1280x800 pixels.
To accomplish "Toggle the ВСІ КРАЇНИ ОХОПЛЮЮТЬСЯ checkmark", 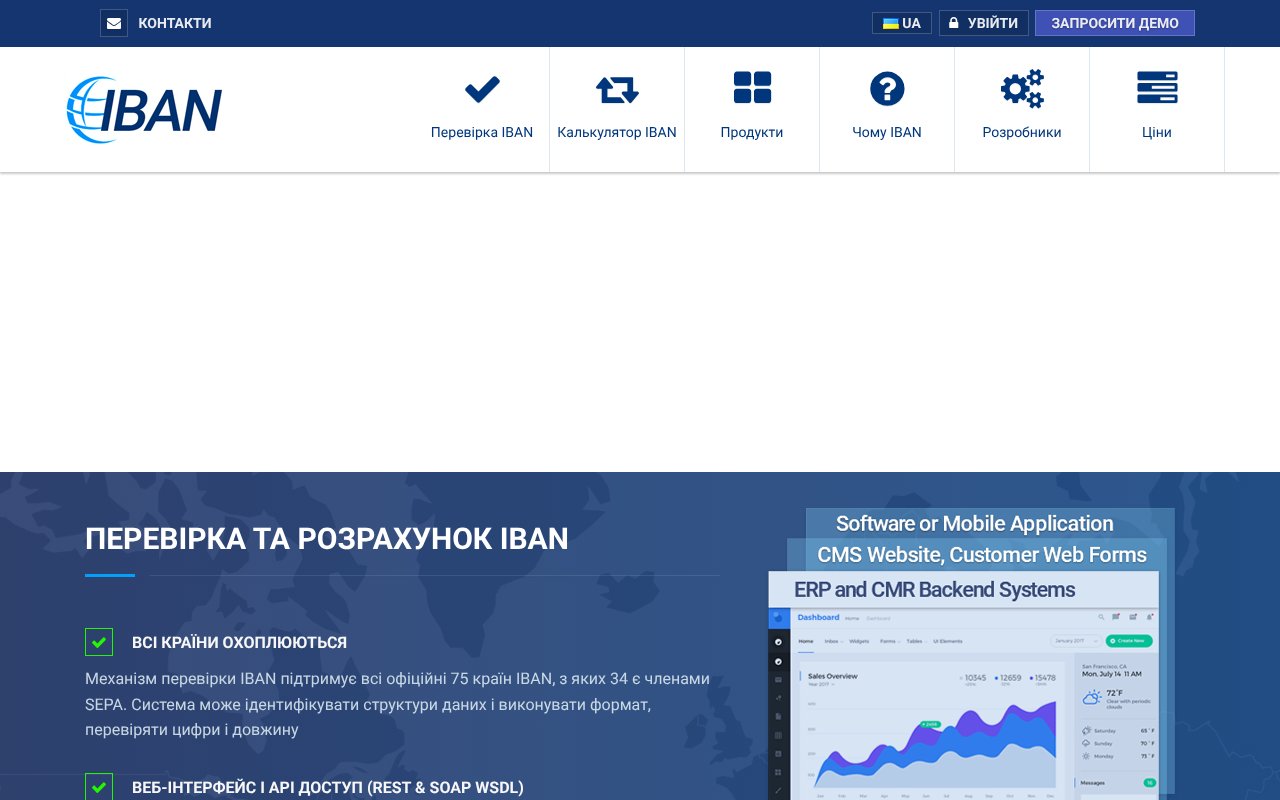I will tap(99, 642).
